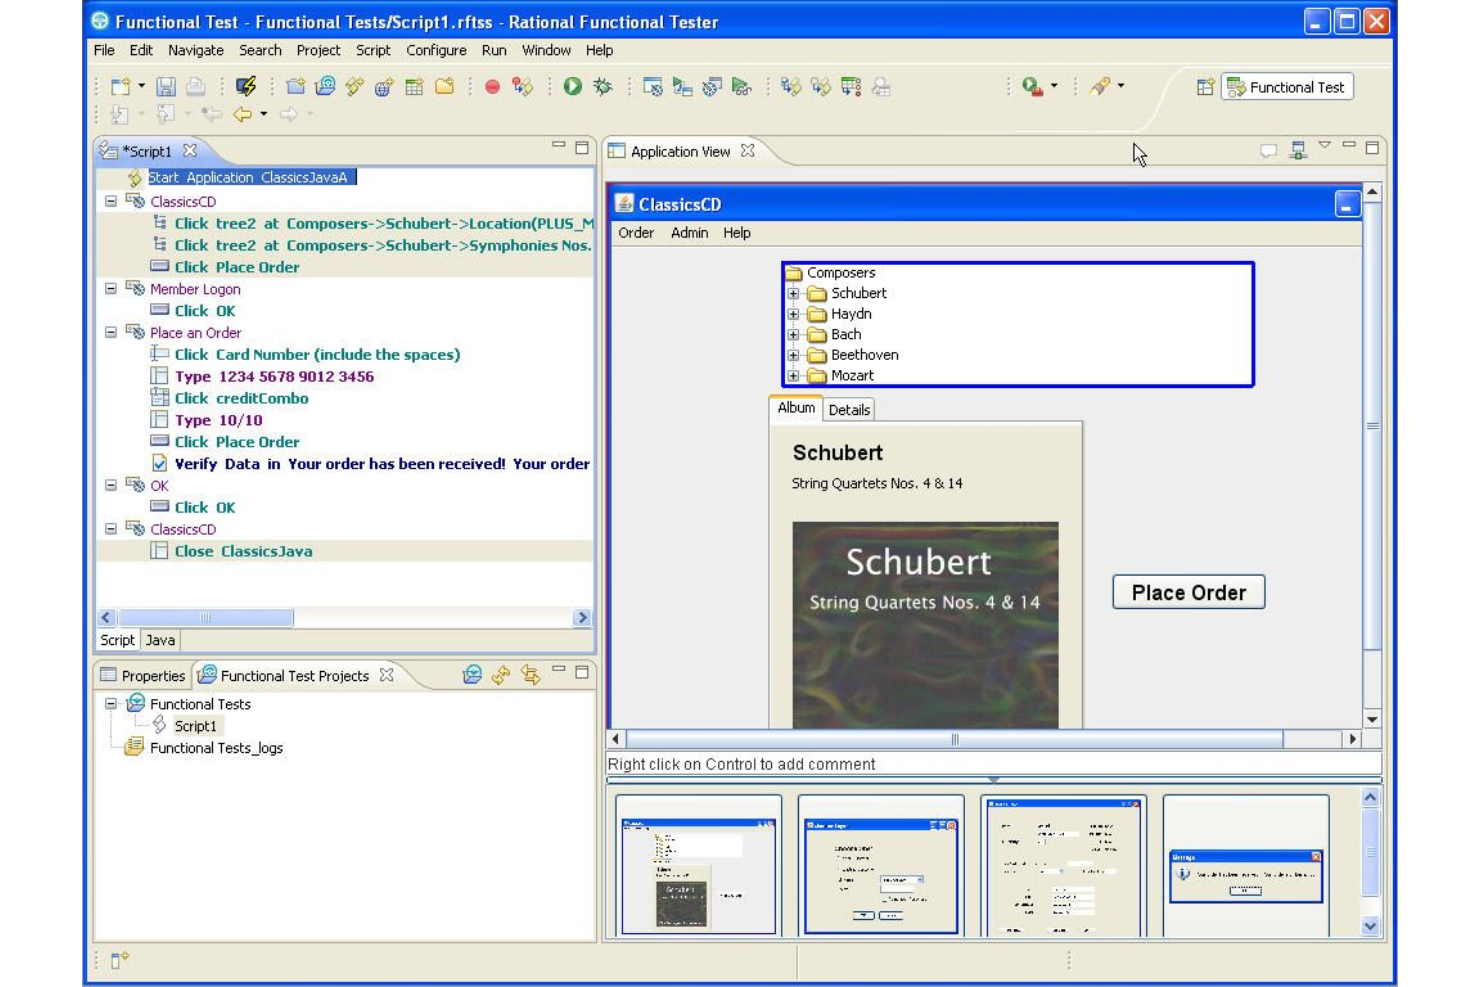
Task: Close the *Script1 editor tab
Action: point(190,151)
